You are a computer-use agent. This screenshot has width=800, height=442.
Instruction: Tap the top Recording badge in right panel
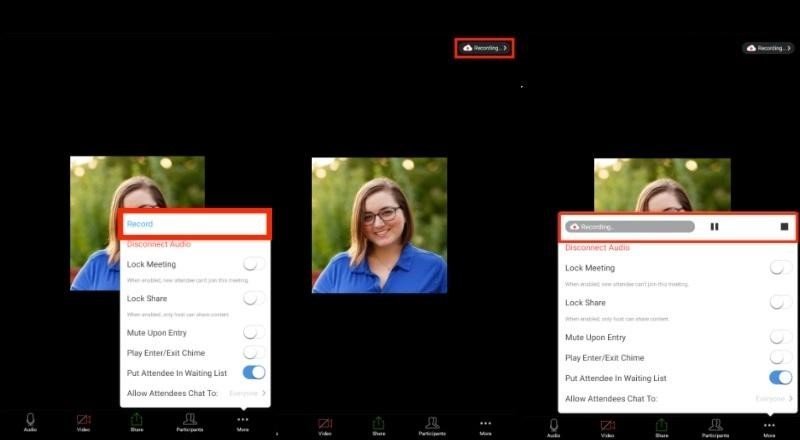[768, 48]
